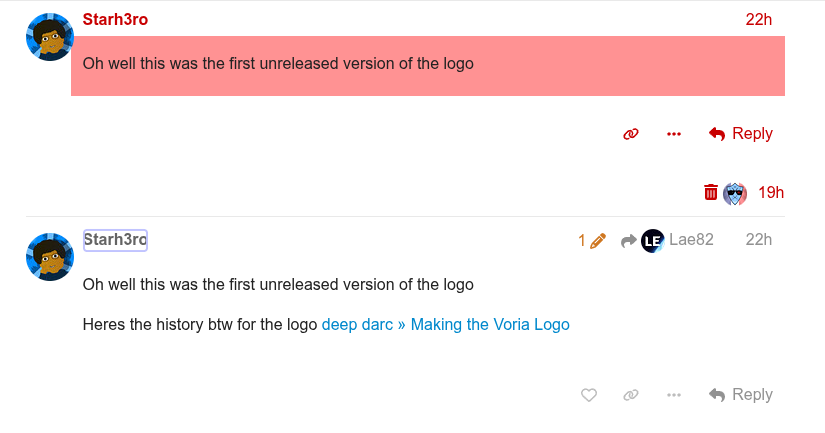Image resolution: width=825 pixels, height=433 pixels.
Task: Click the Lae82 avatar icon
Action: click(x=653, y=240)
